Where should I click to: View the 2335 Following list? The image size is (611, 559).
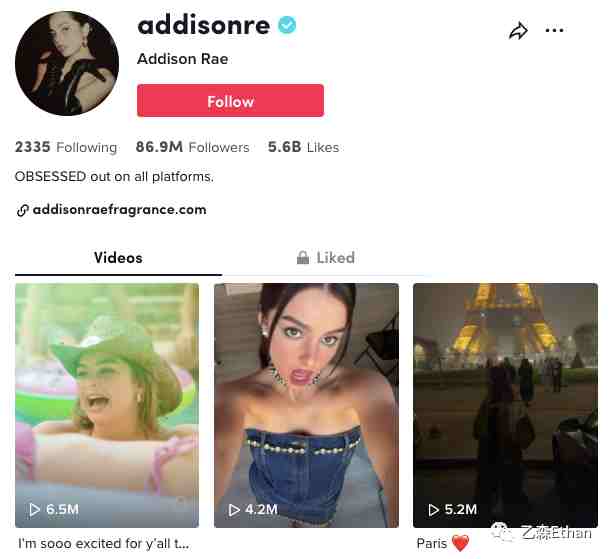66,147
